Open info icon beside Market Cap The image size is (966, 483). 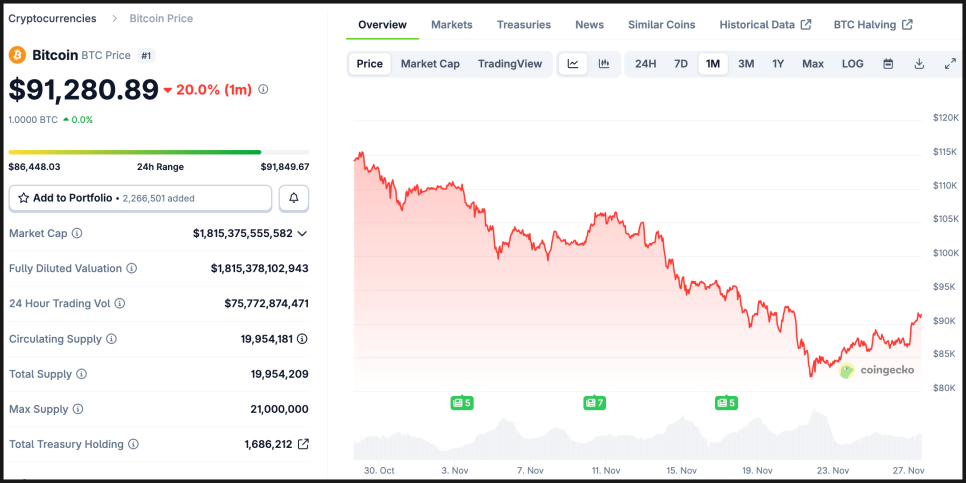tap(77, 233)
